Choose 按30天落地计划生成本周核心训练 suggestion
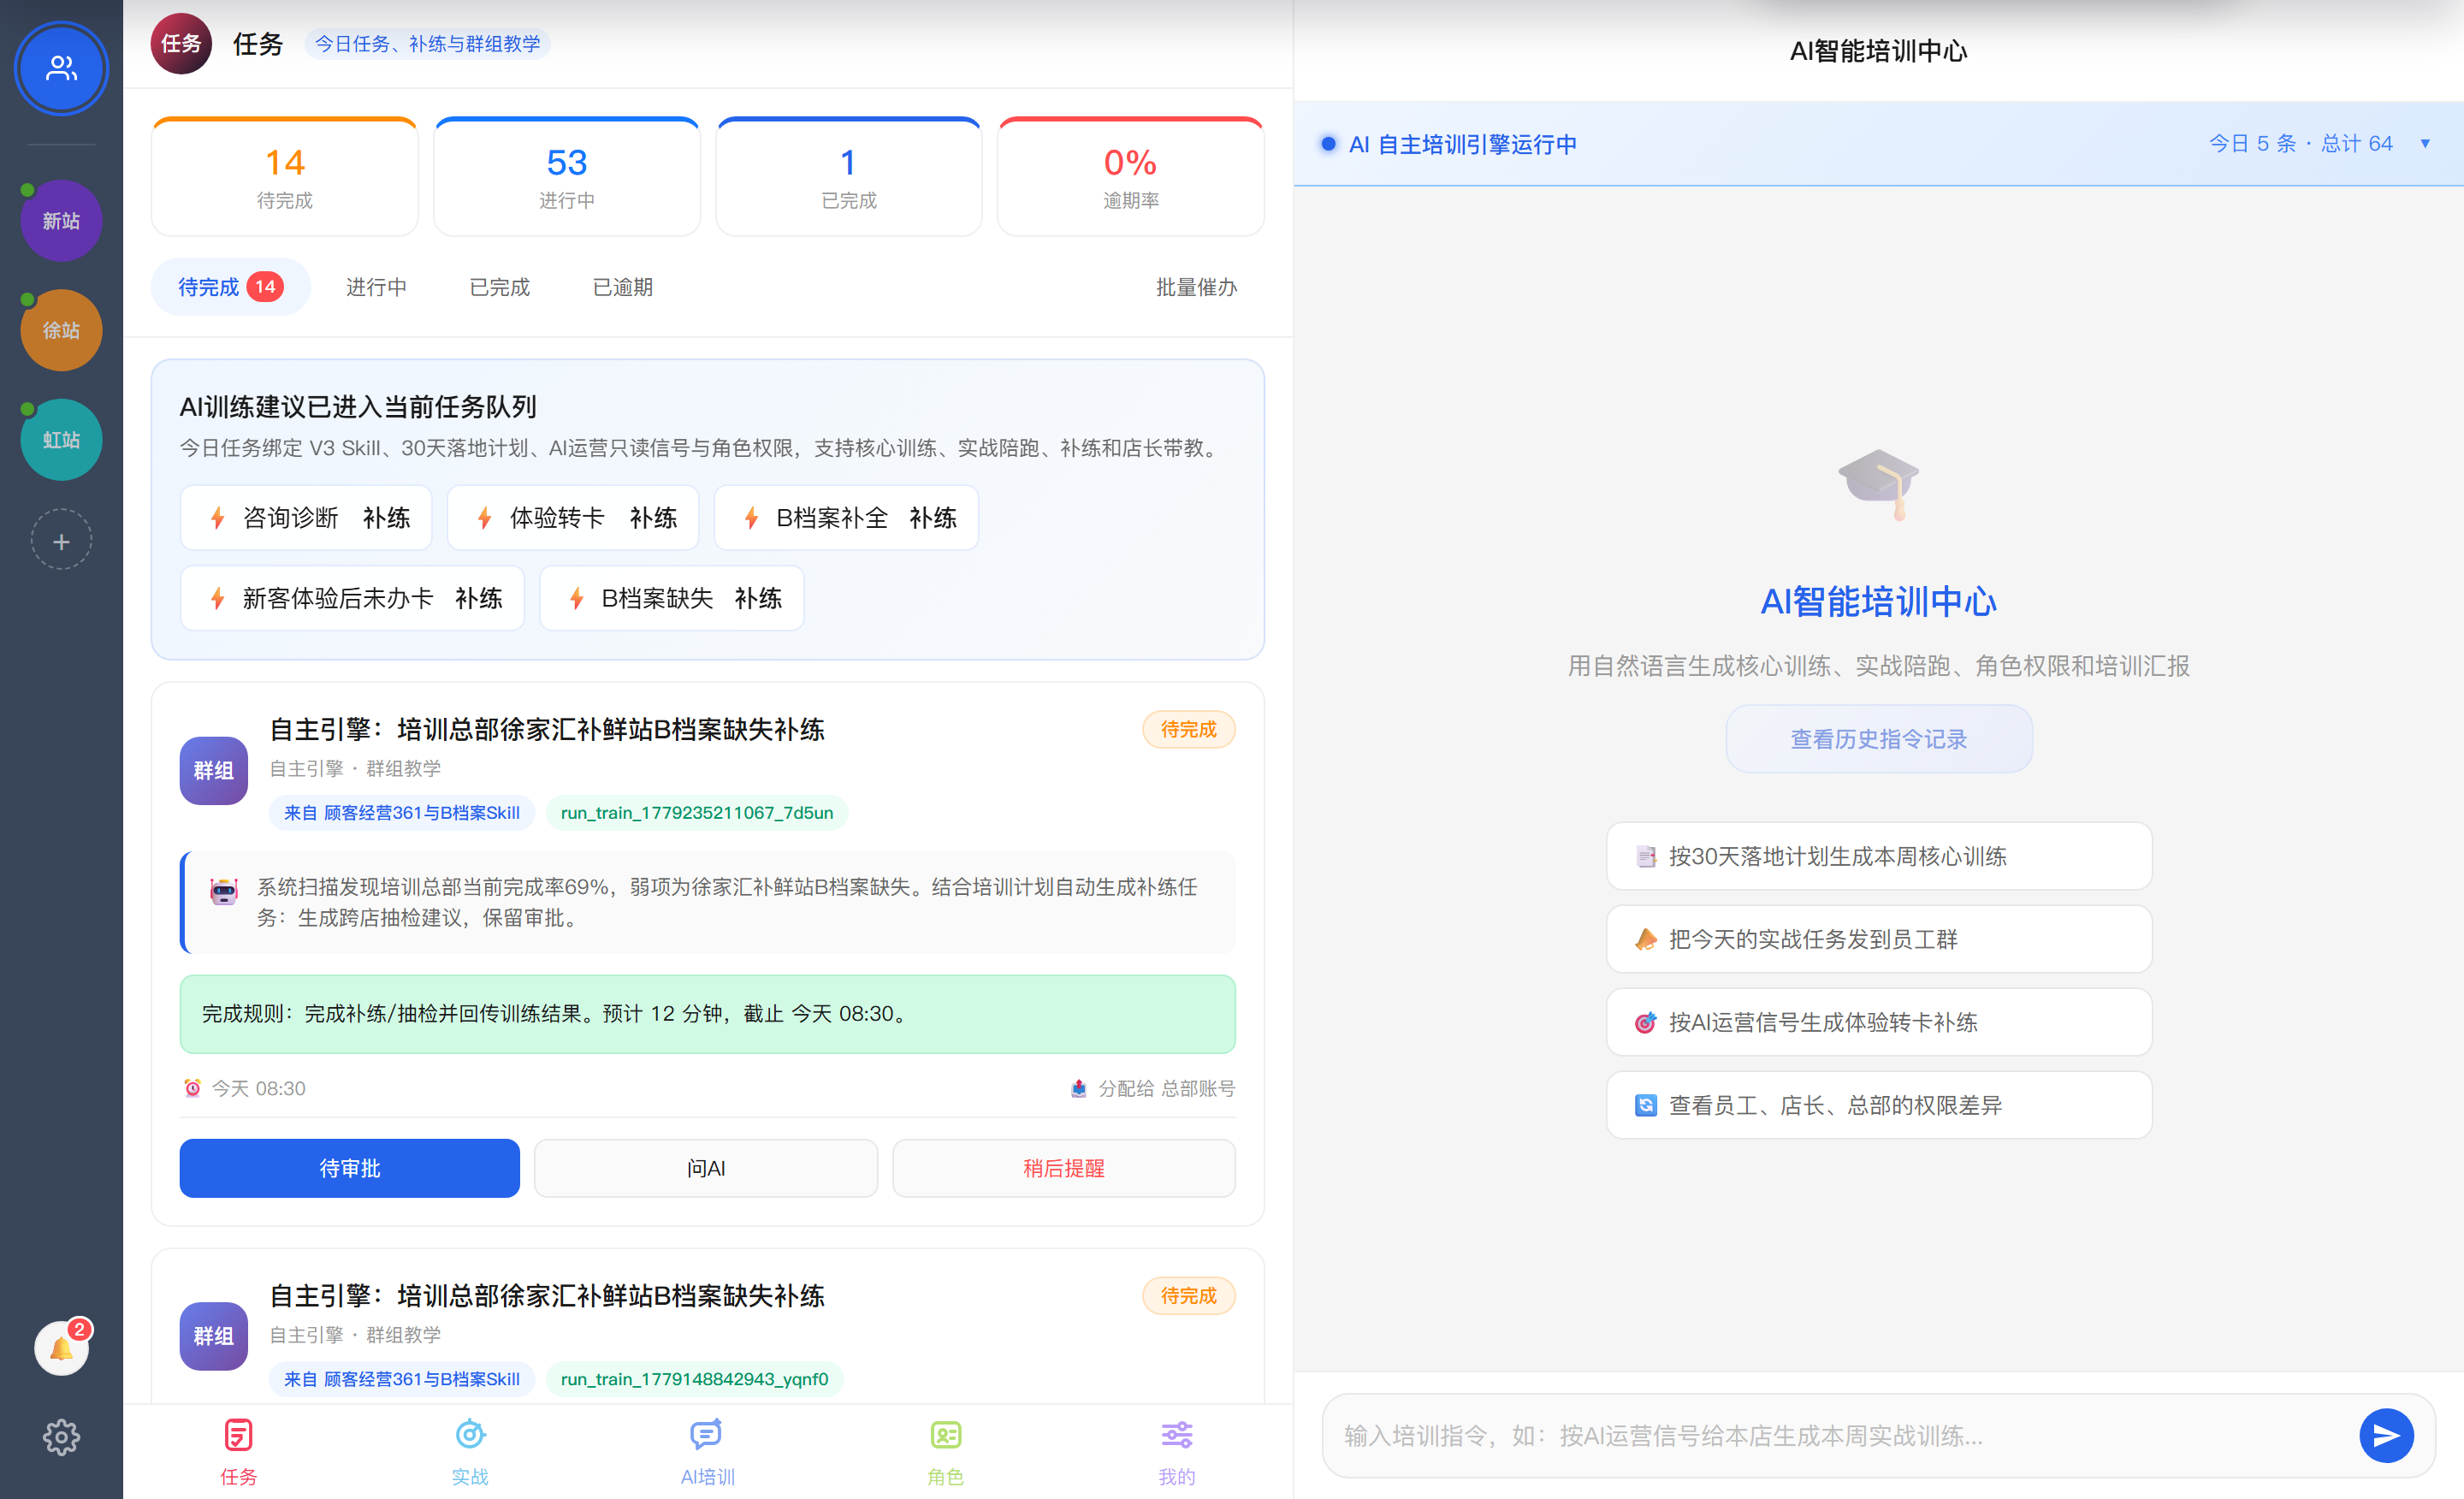Image resolution: width=2464 pixels, height=1499 pixels. pos(1878,856)
